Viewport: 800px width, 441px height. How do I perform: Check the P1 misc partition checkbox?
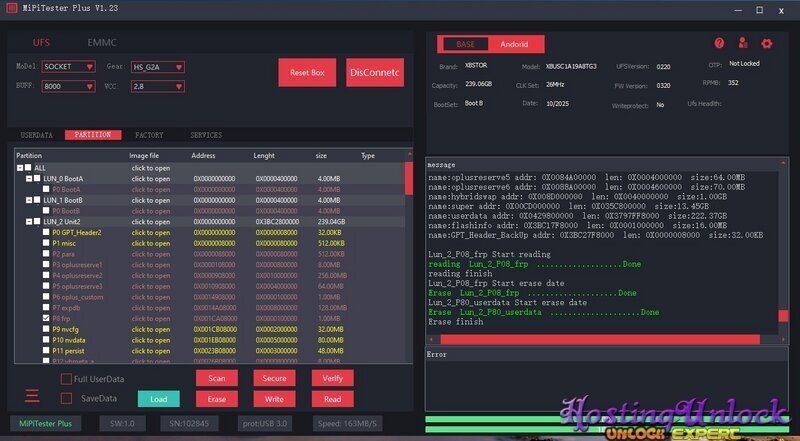46,243
